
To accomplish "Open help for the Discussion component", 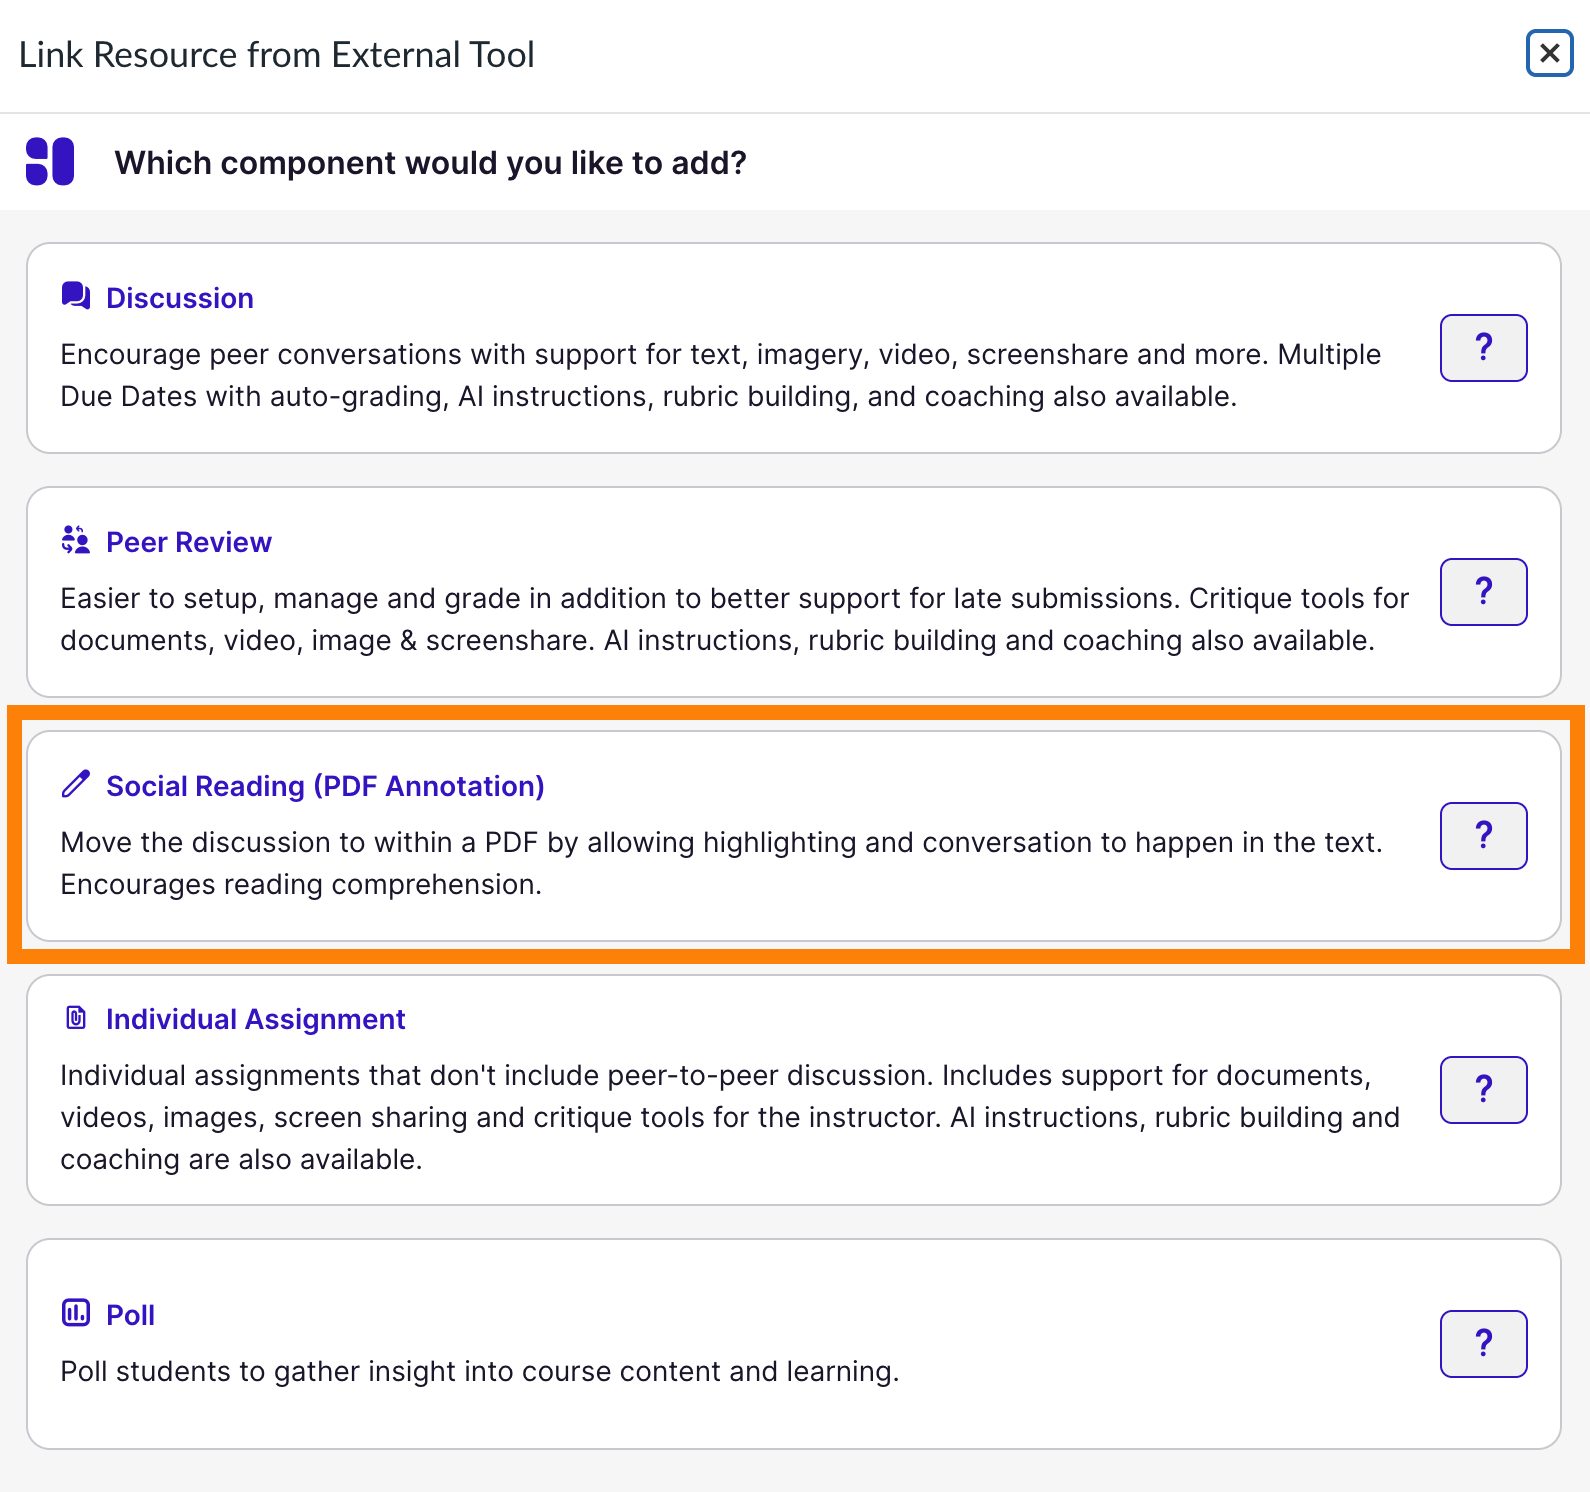I will point(1483,348).
